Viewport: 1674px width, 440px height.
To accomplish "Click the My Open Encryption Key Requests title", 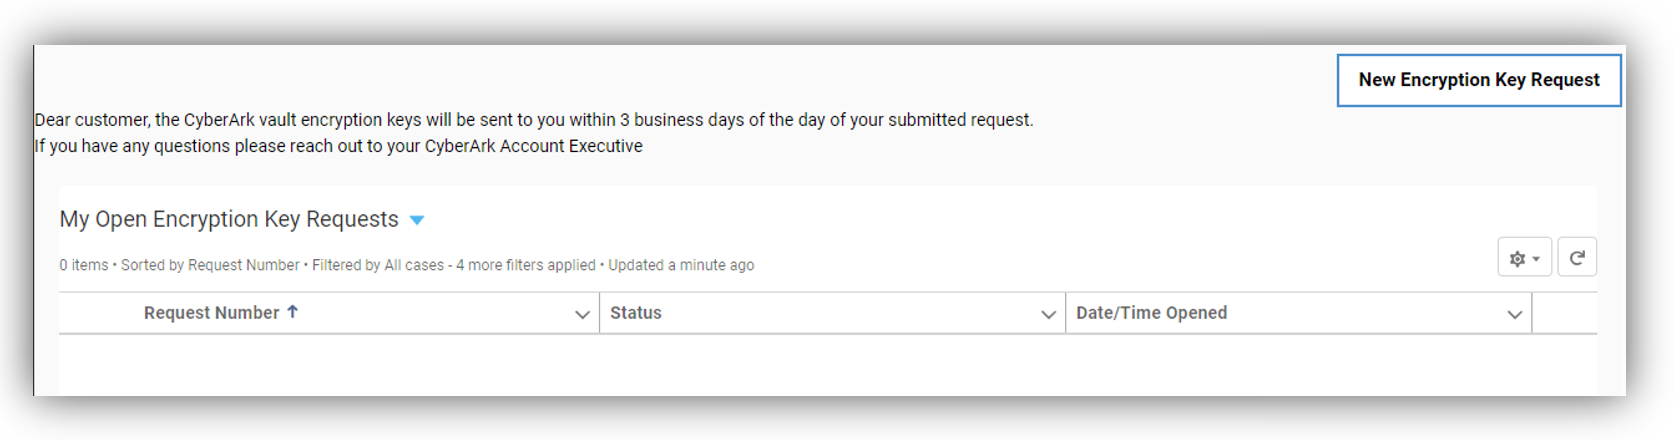I will 229,219.
